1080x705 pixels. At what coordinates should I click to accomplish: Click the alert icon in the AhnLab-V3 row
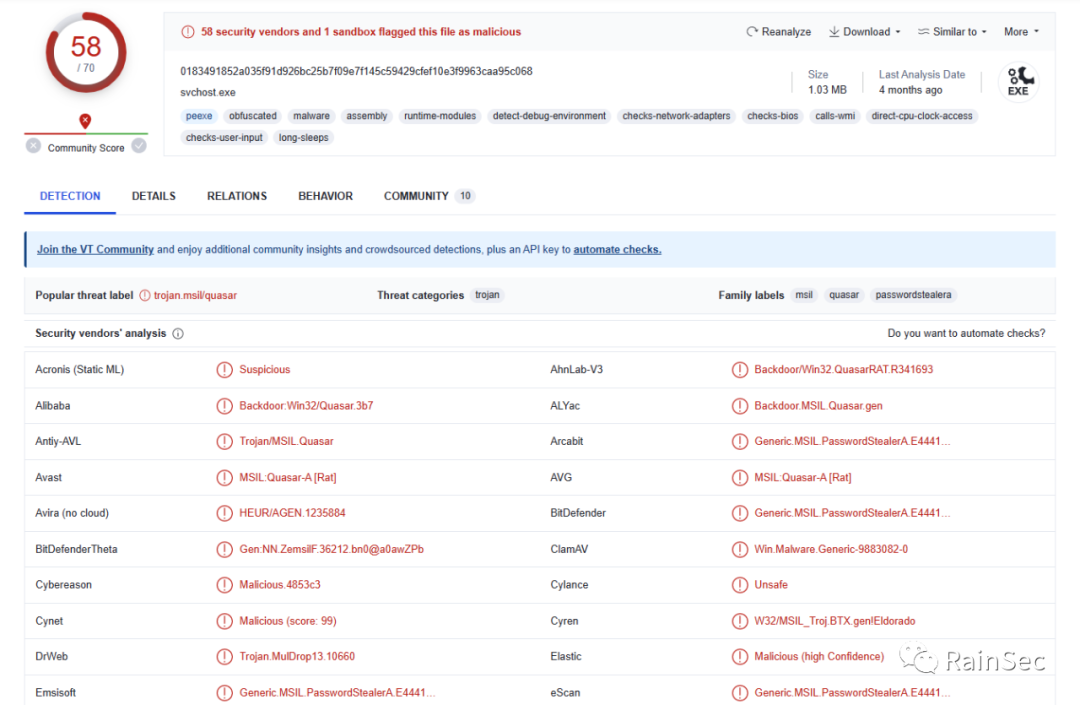[x=740, y=370]
